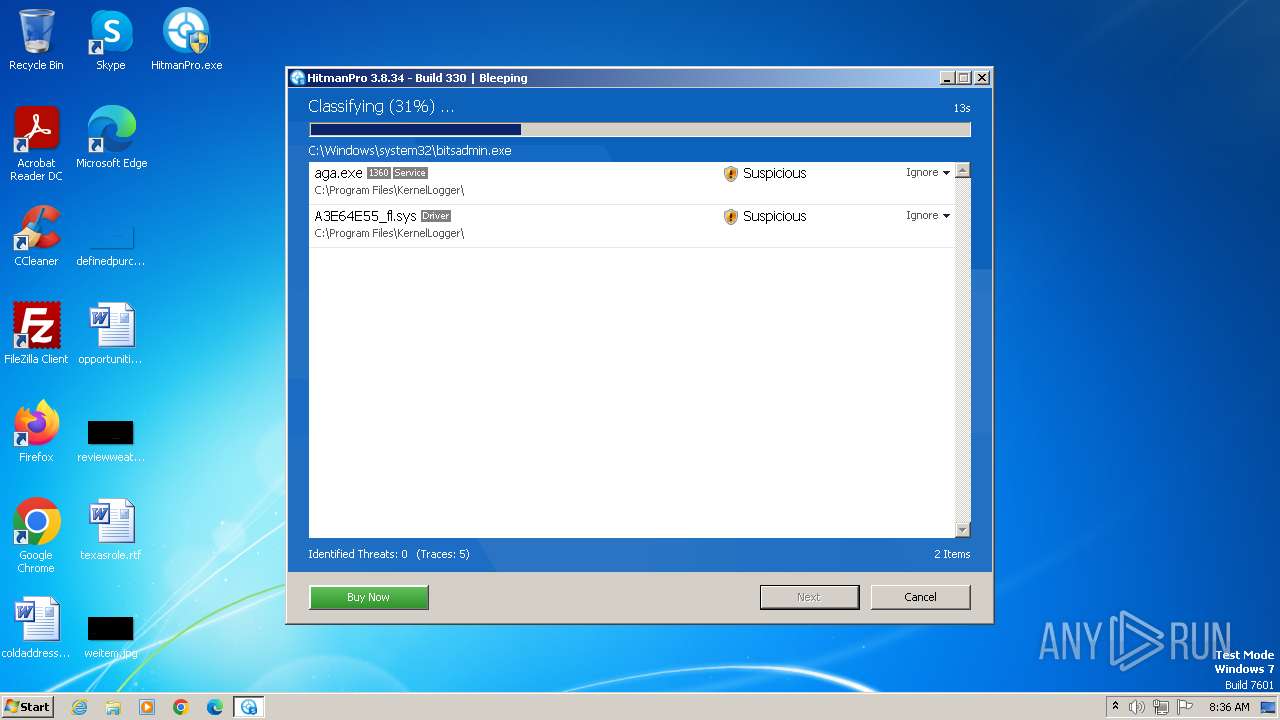The height and width of the screenshot is (720, 1280).
Task: Open coldaddress... Word document
Action: coord(36,628)
